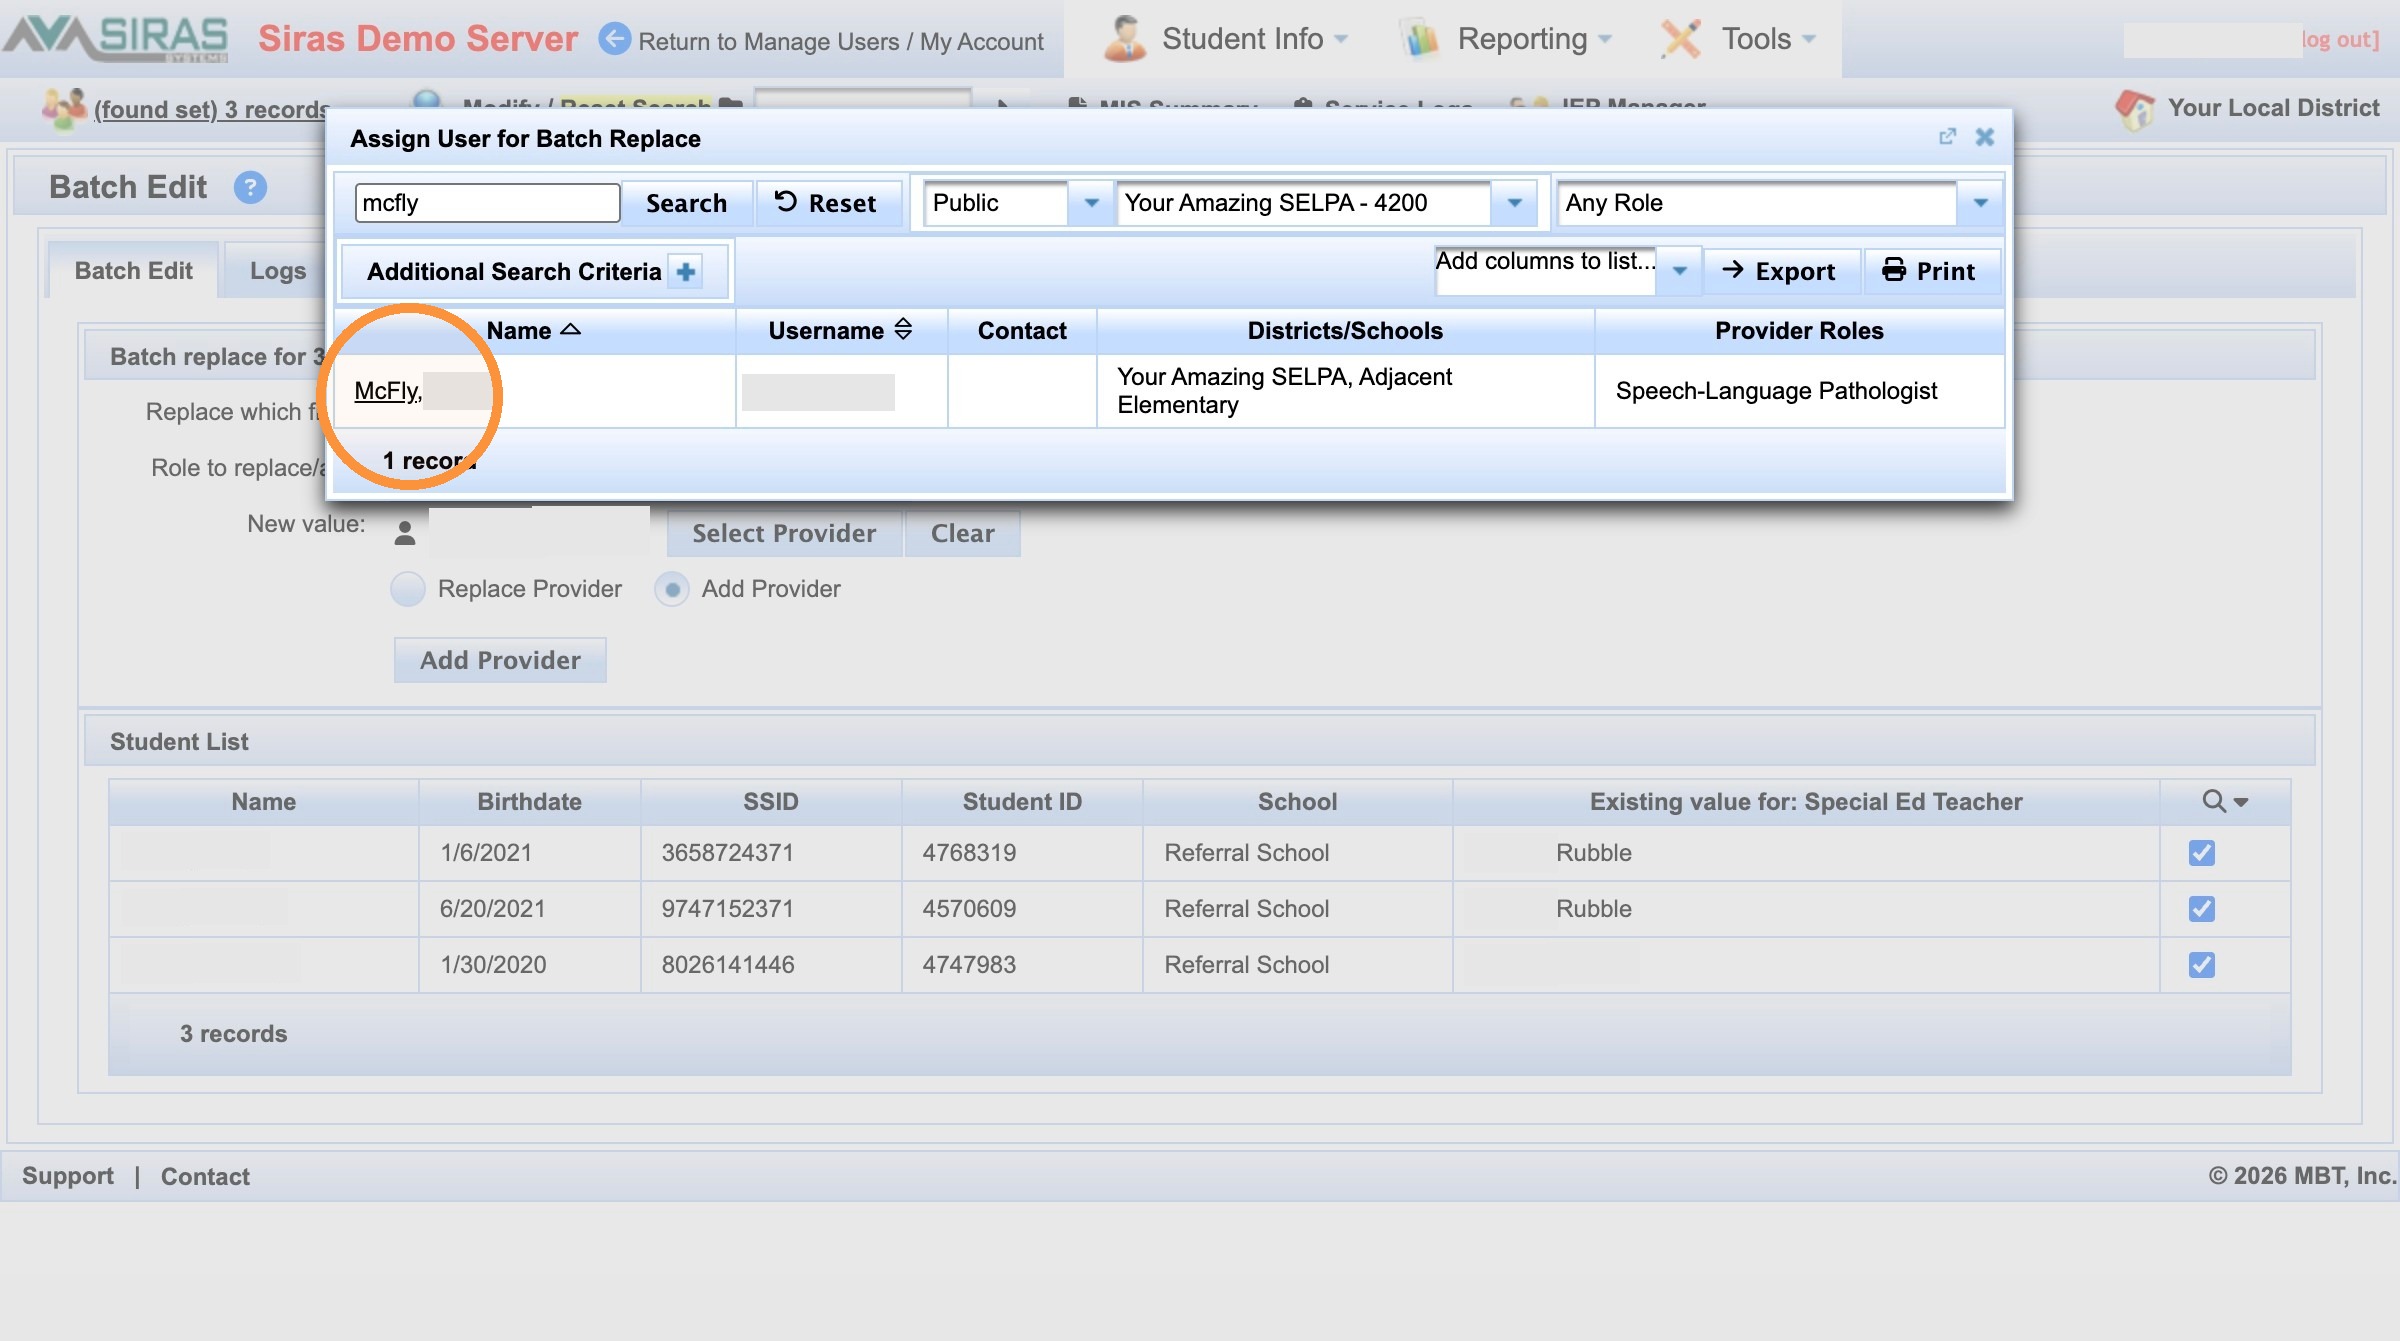Select the Add Provider radio button
Image resolution: width=2400 pixels, height=1341 pixels.
coord(672,589)
